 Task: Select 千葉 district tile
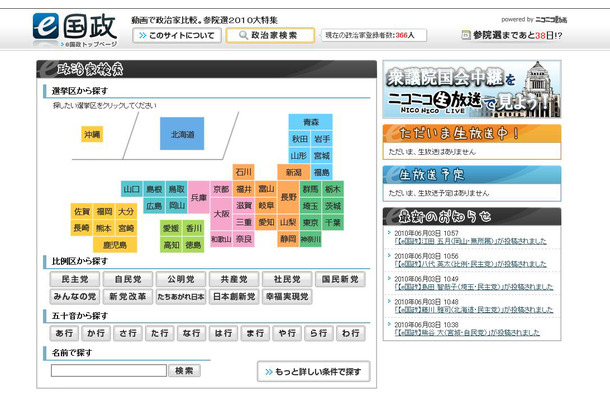click(333, 222)
